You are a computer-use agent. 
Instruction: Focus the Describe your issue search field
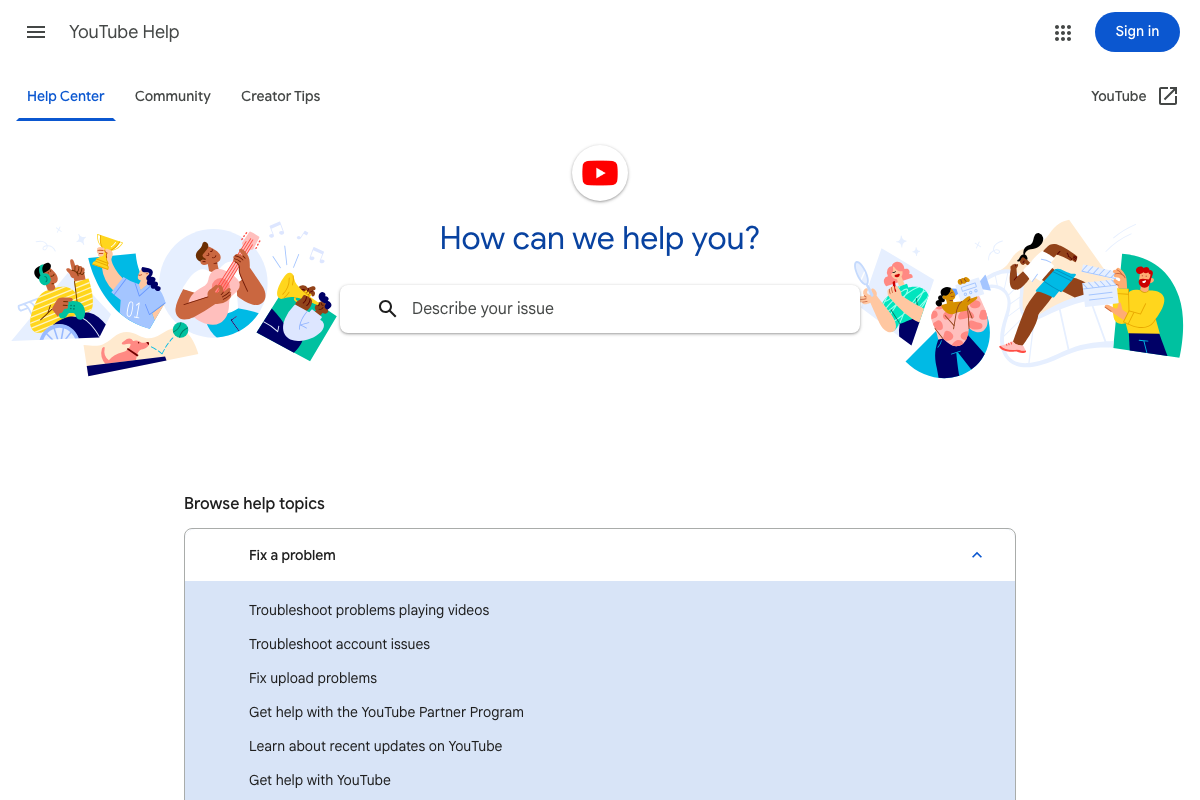click(x=600, y=309)
